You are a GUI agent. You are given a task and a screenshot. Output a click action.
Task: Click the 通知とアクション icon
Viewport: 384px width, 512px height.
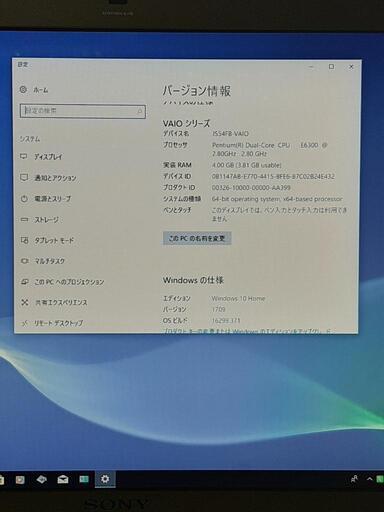click(24, 178)
